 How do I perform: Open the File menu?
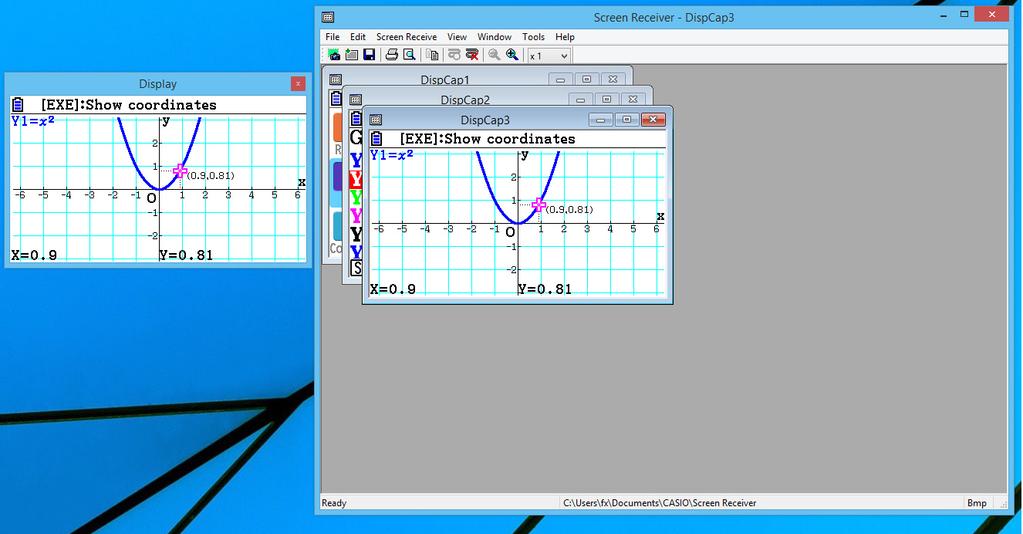[x=332, y=37]
